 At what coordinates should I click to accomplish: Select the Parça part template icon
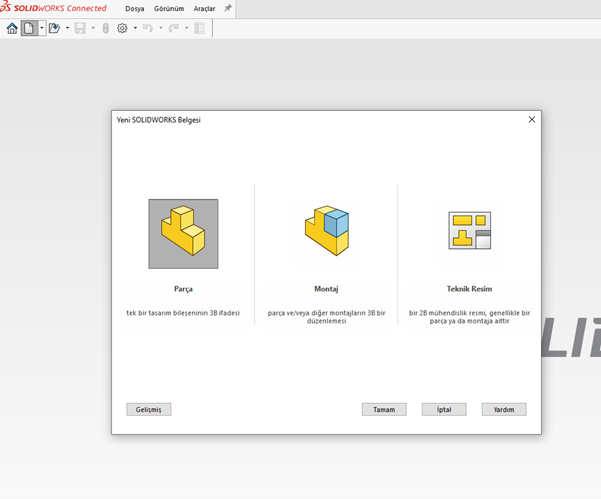pyautogui.click(x=183, y=234)
